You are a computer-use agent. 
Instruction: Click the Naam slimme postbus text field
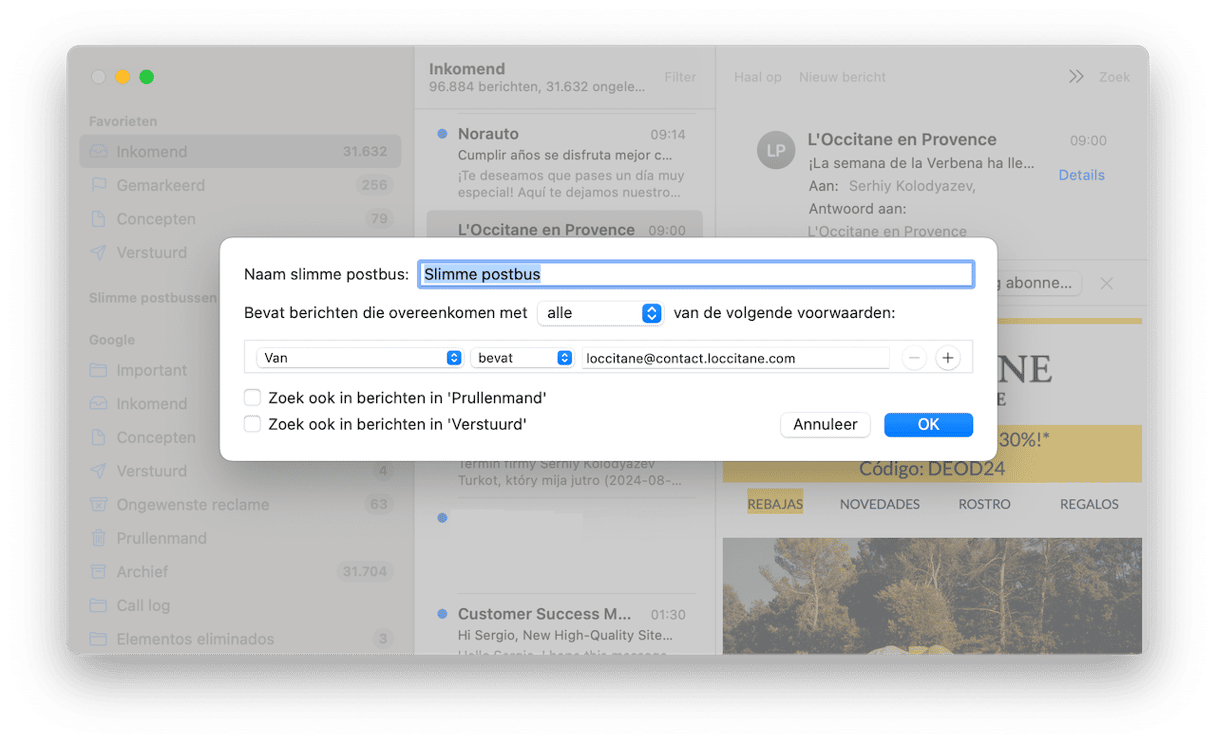pos(695,274)
